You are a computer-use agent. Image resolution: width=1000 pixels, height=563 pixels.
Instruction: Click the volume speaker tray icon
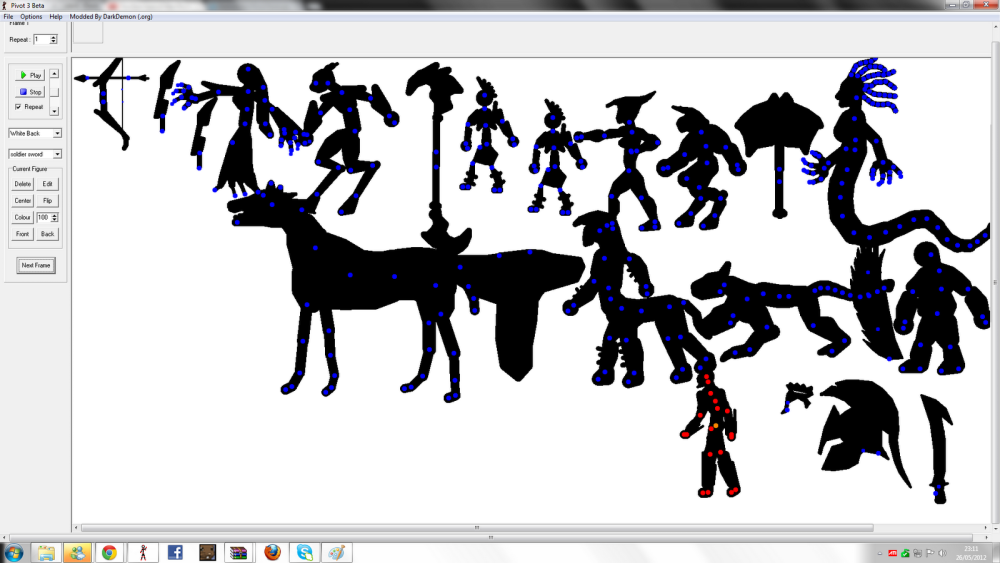[x=943, y=553]
